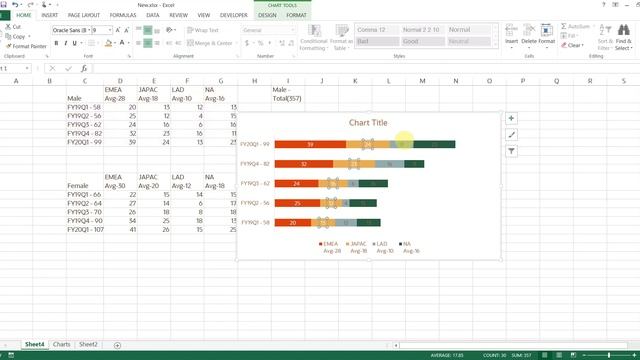Click the horizontal scrollbar
The width and height of the screenshot is (640, 360).
point(513,345)
